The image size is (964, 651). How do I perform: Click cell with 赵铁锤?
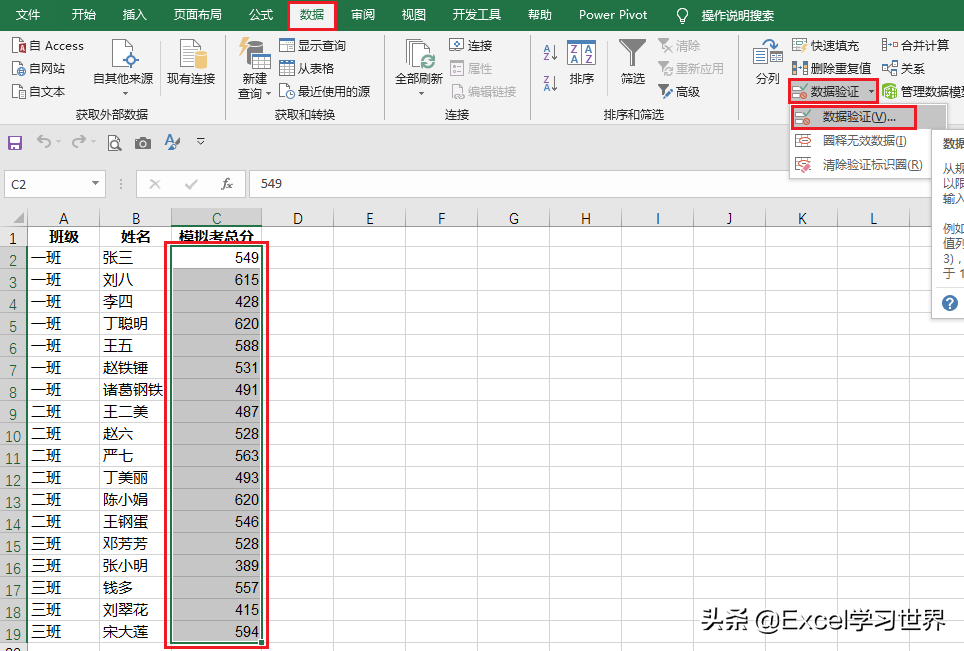click(x=135, y=368)
